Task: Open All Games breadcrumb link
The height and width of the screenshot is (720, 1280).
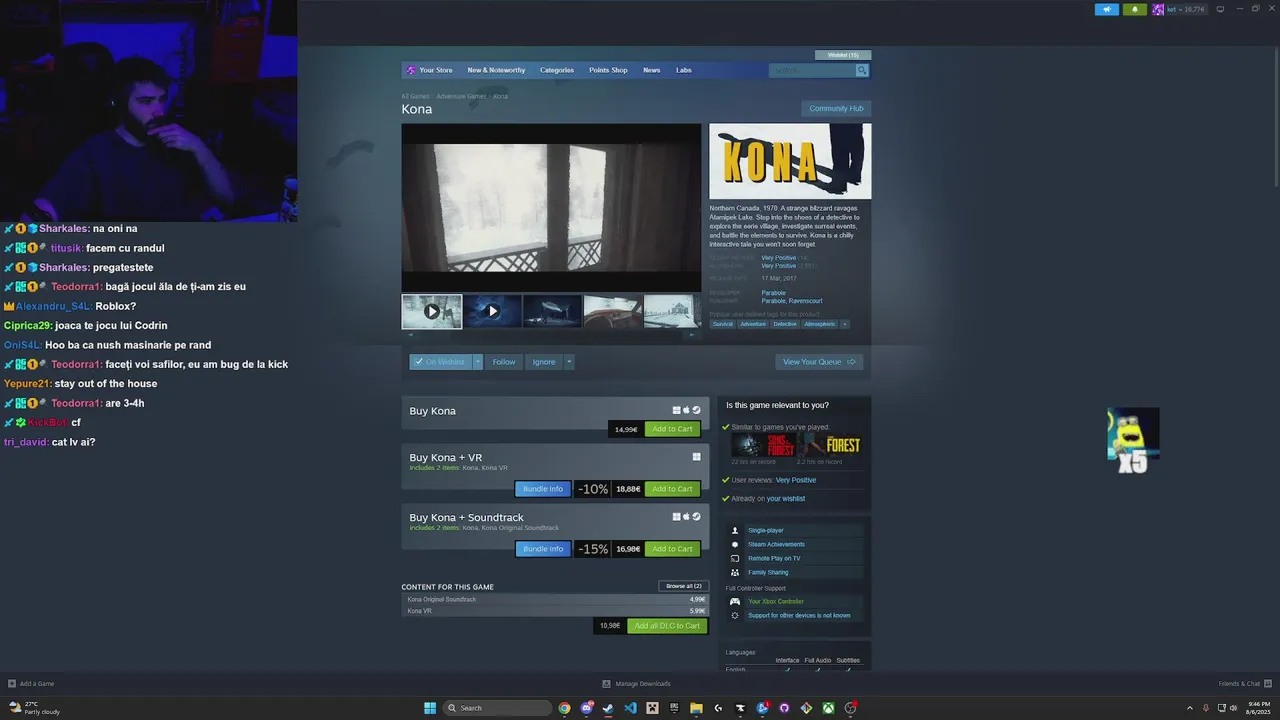Action: pos(415,96)
